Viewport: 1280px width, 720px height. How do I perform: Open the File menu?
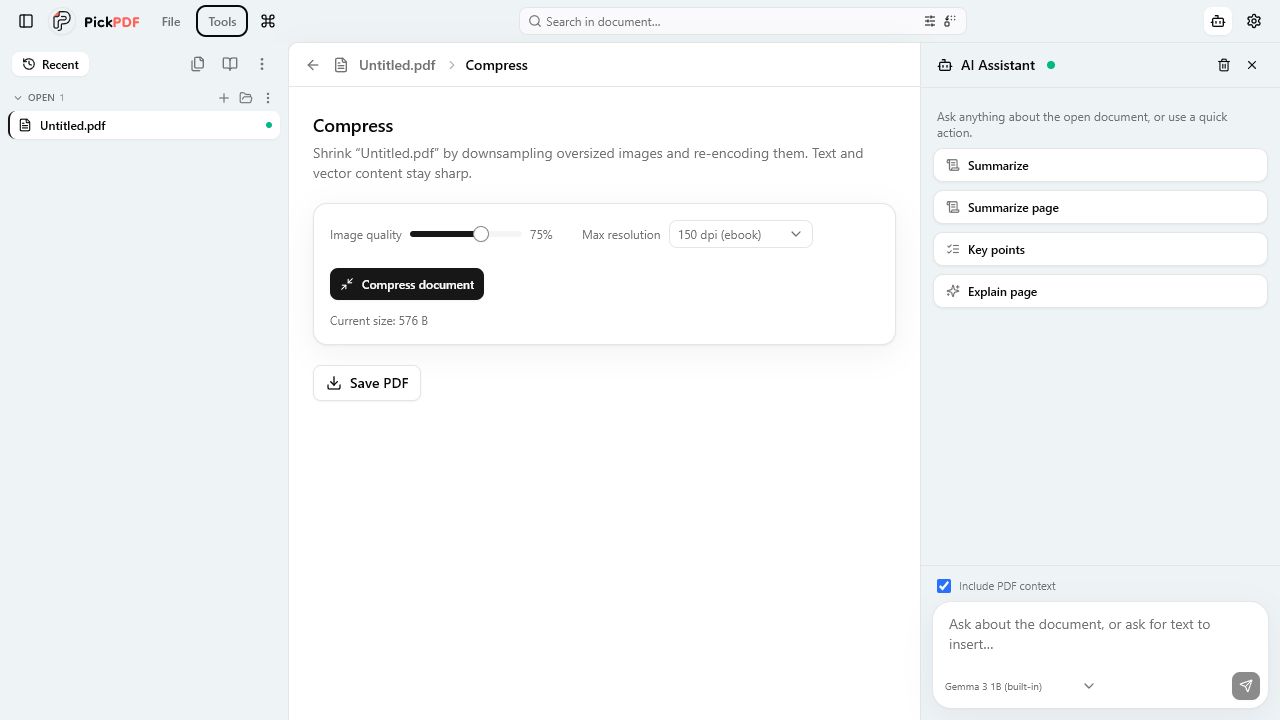tap(171, 21)
